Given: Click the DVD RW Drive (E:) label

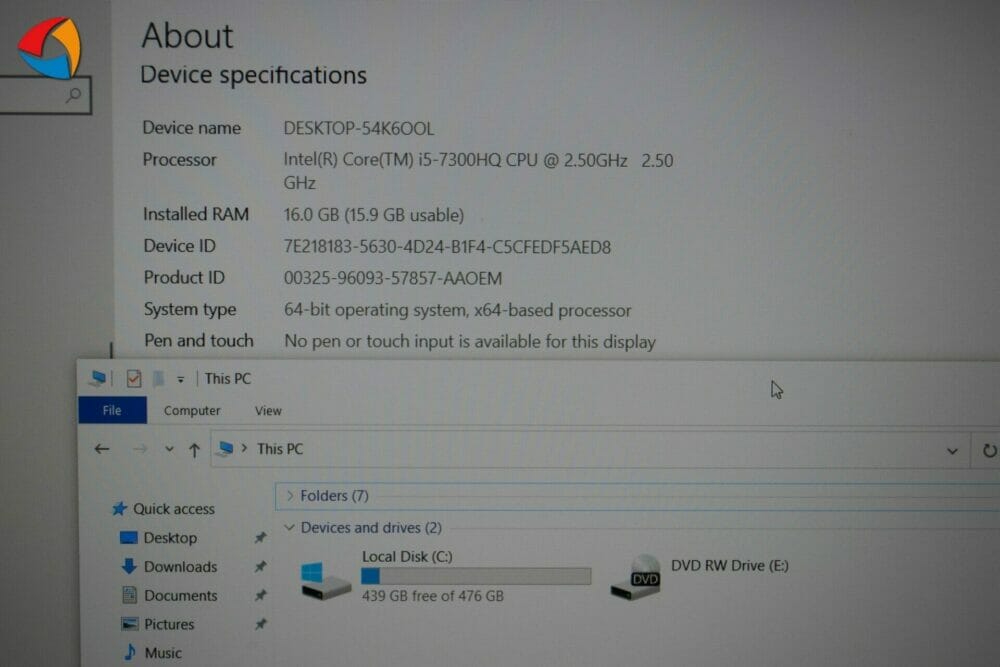Looking at the screenshot, I should (730, 566).
